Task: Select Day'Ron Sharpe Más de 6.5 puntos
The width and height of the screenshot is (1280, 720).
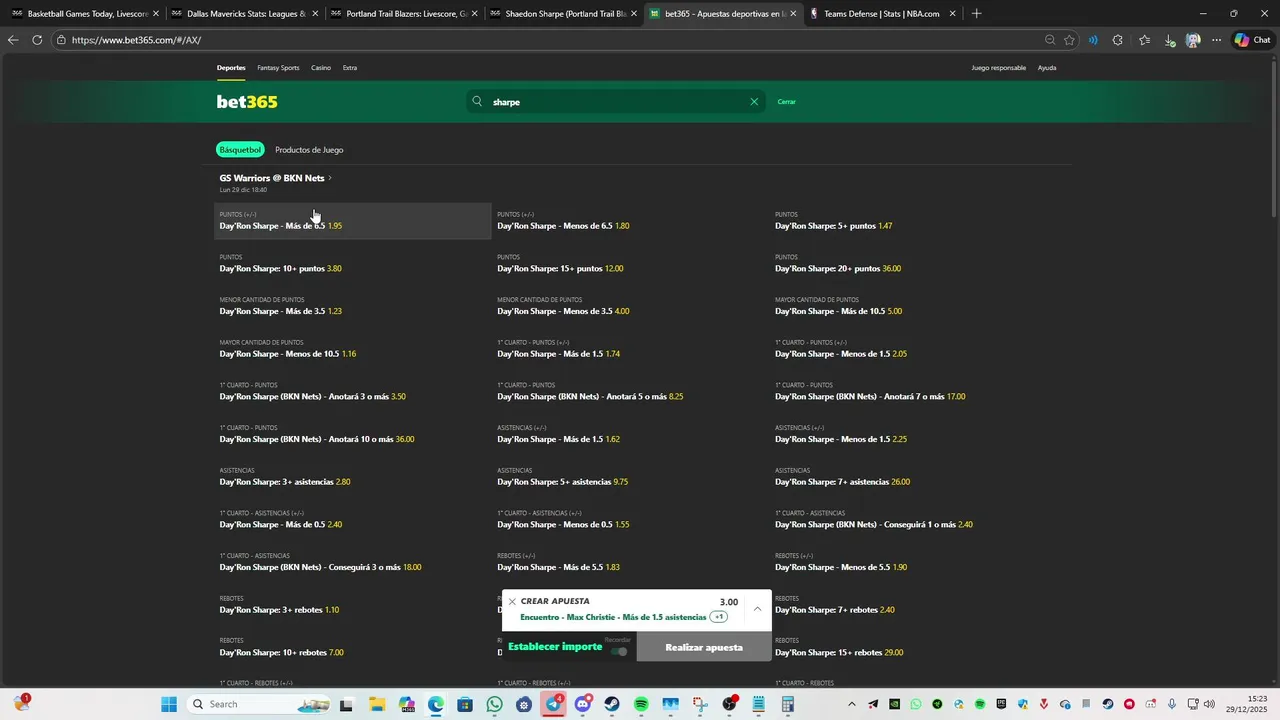Action: tap(353, 221)
